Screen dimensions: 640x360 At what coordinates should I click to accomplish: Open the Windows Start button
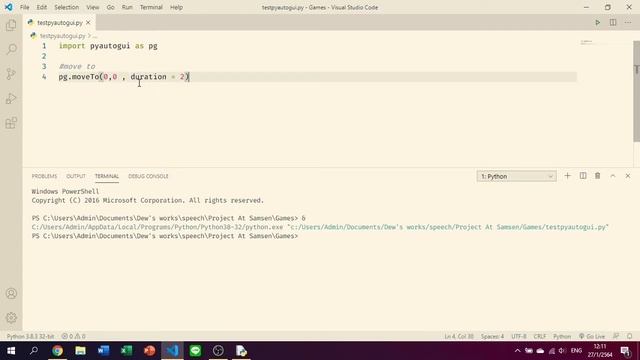[x=11, y=351]
